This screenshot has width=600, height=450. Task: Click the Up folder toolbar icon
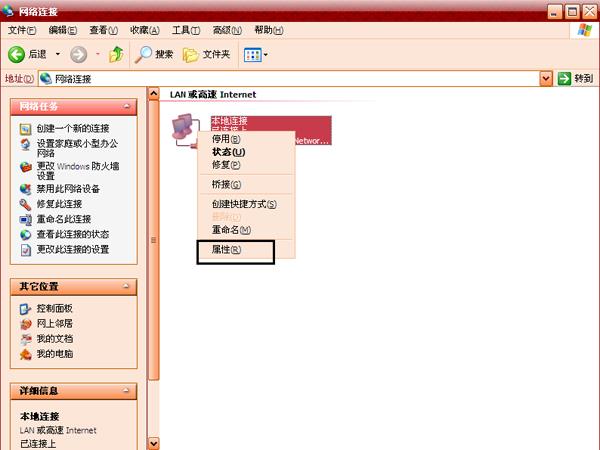(117, 54)
